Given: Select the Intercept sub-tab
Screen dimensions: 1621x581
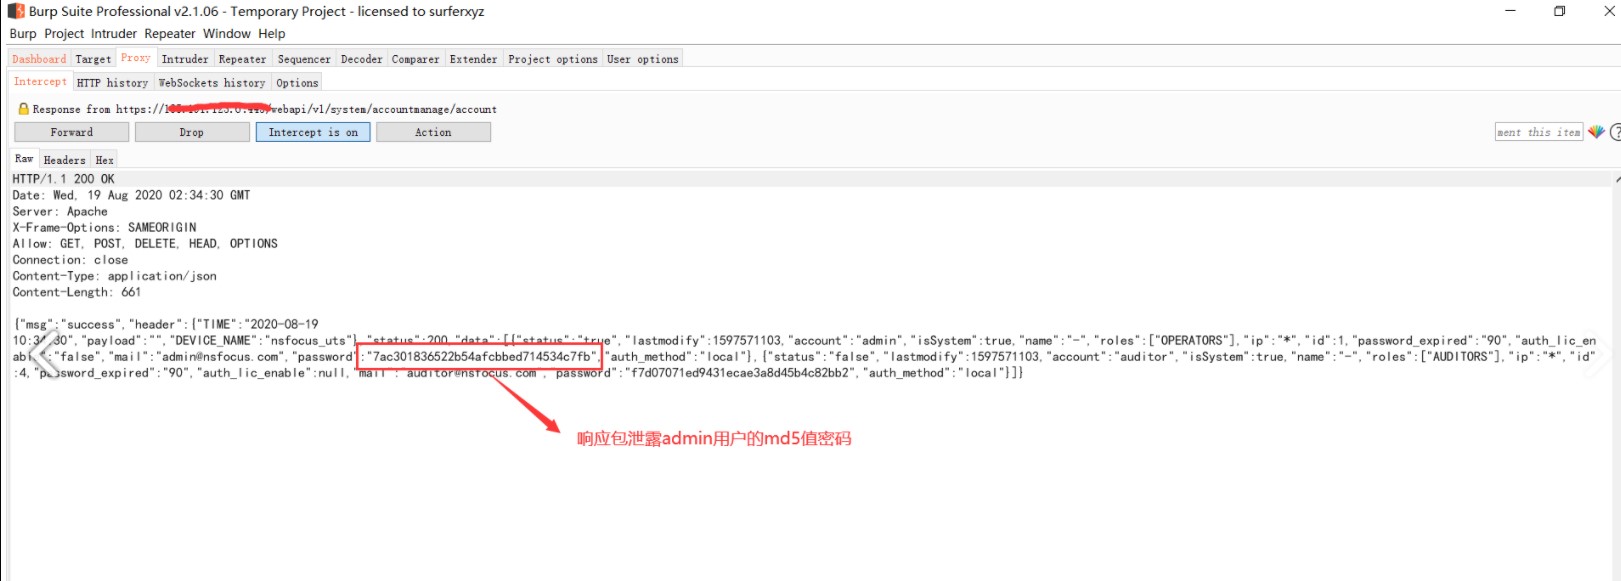Looking at the screenshot, I should coord(40,82).
